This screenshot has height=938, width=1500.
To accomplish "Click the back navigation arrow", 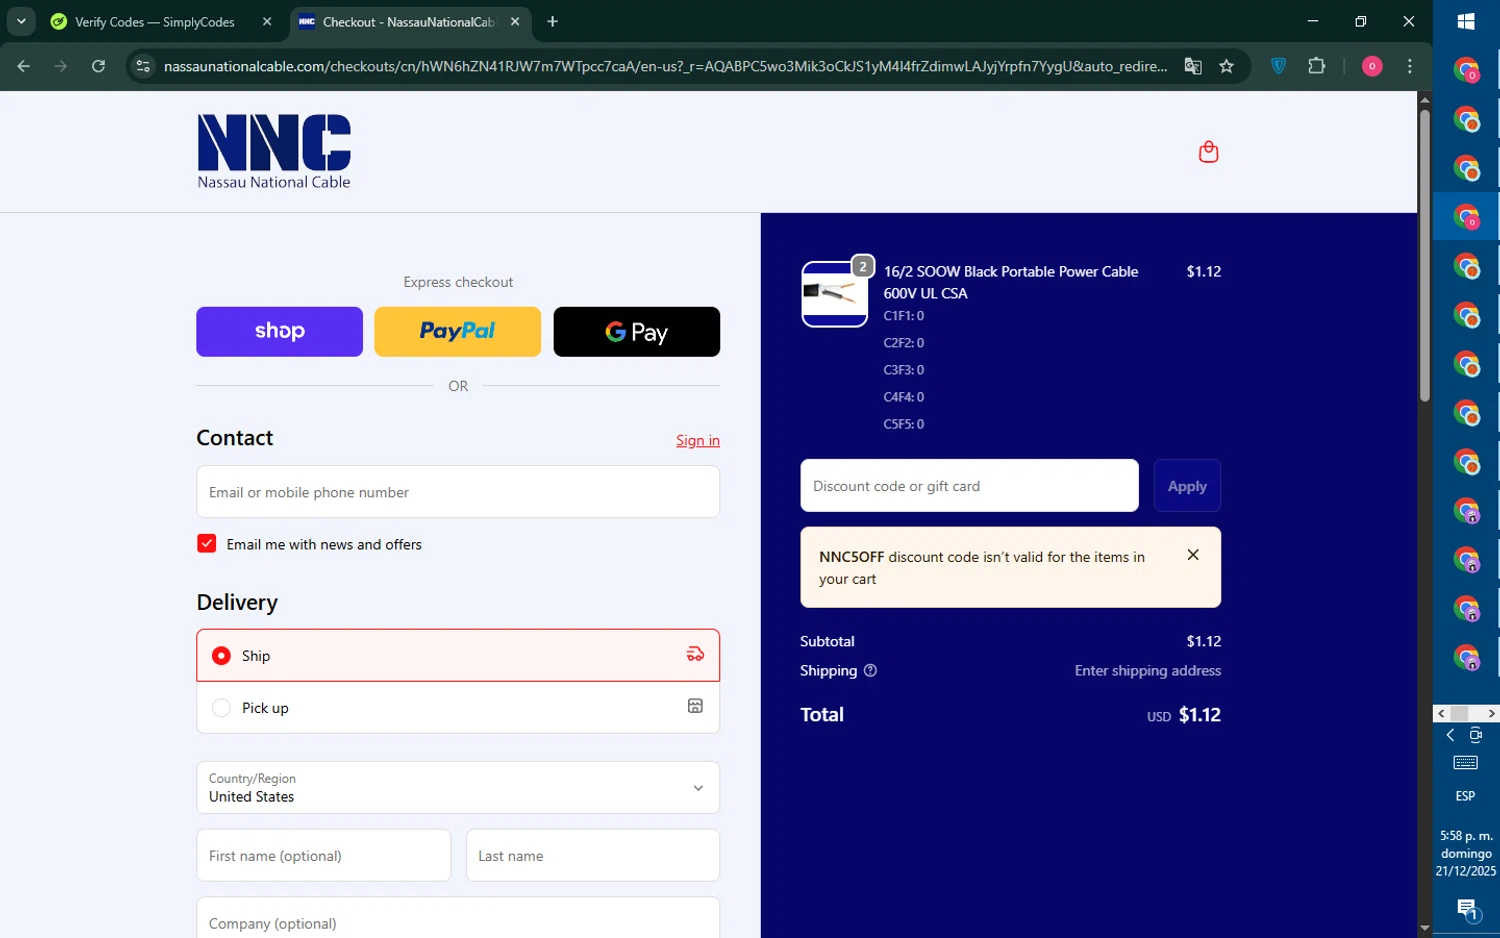I will click(x=24, y=66).
